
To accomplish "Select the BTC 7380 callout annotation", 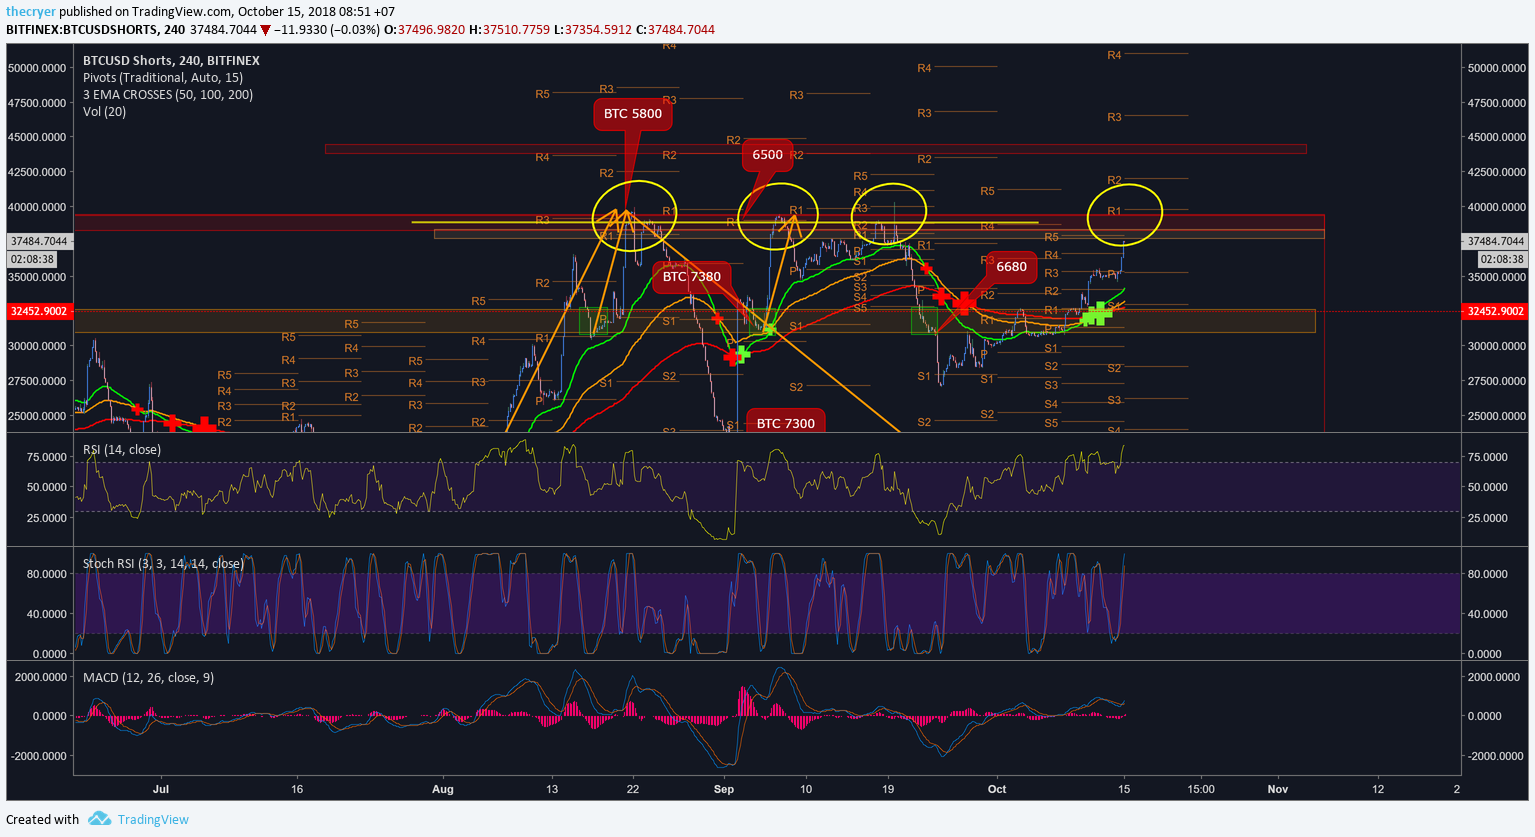I will click(691, 277).
